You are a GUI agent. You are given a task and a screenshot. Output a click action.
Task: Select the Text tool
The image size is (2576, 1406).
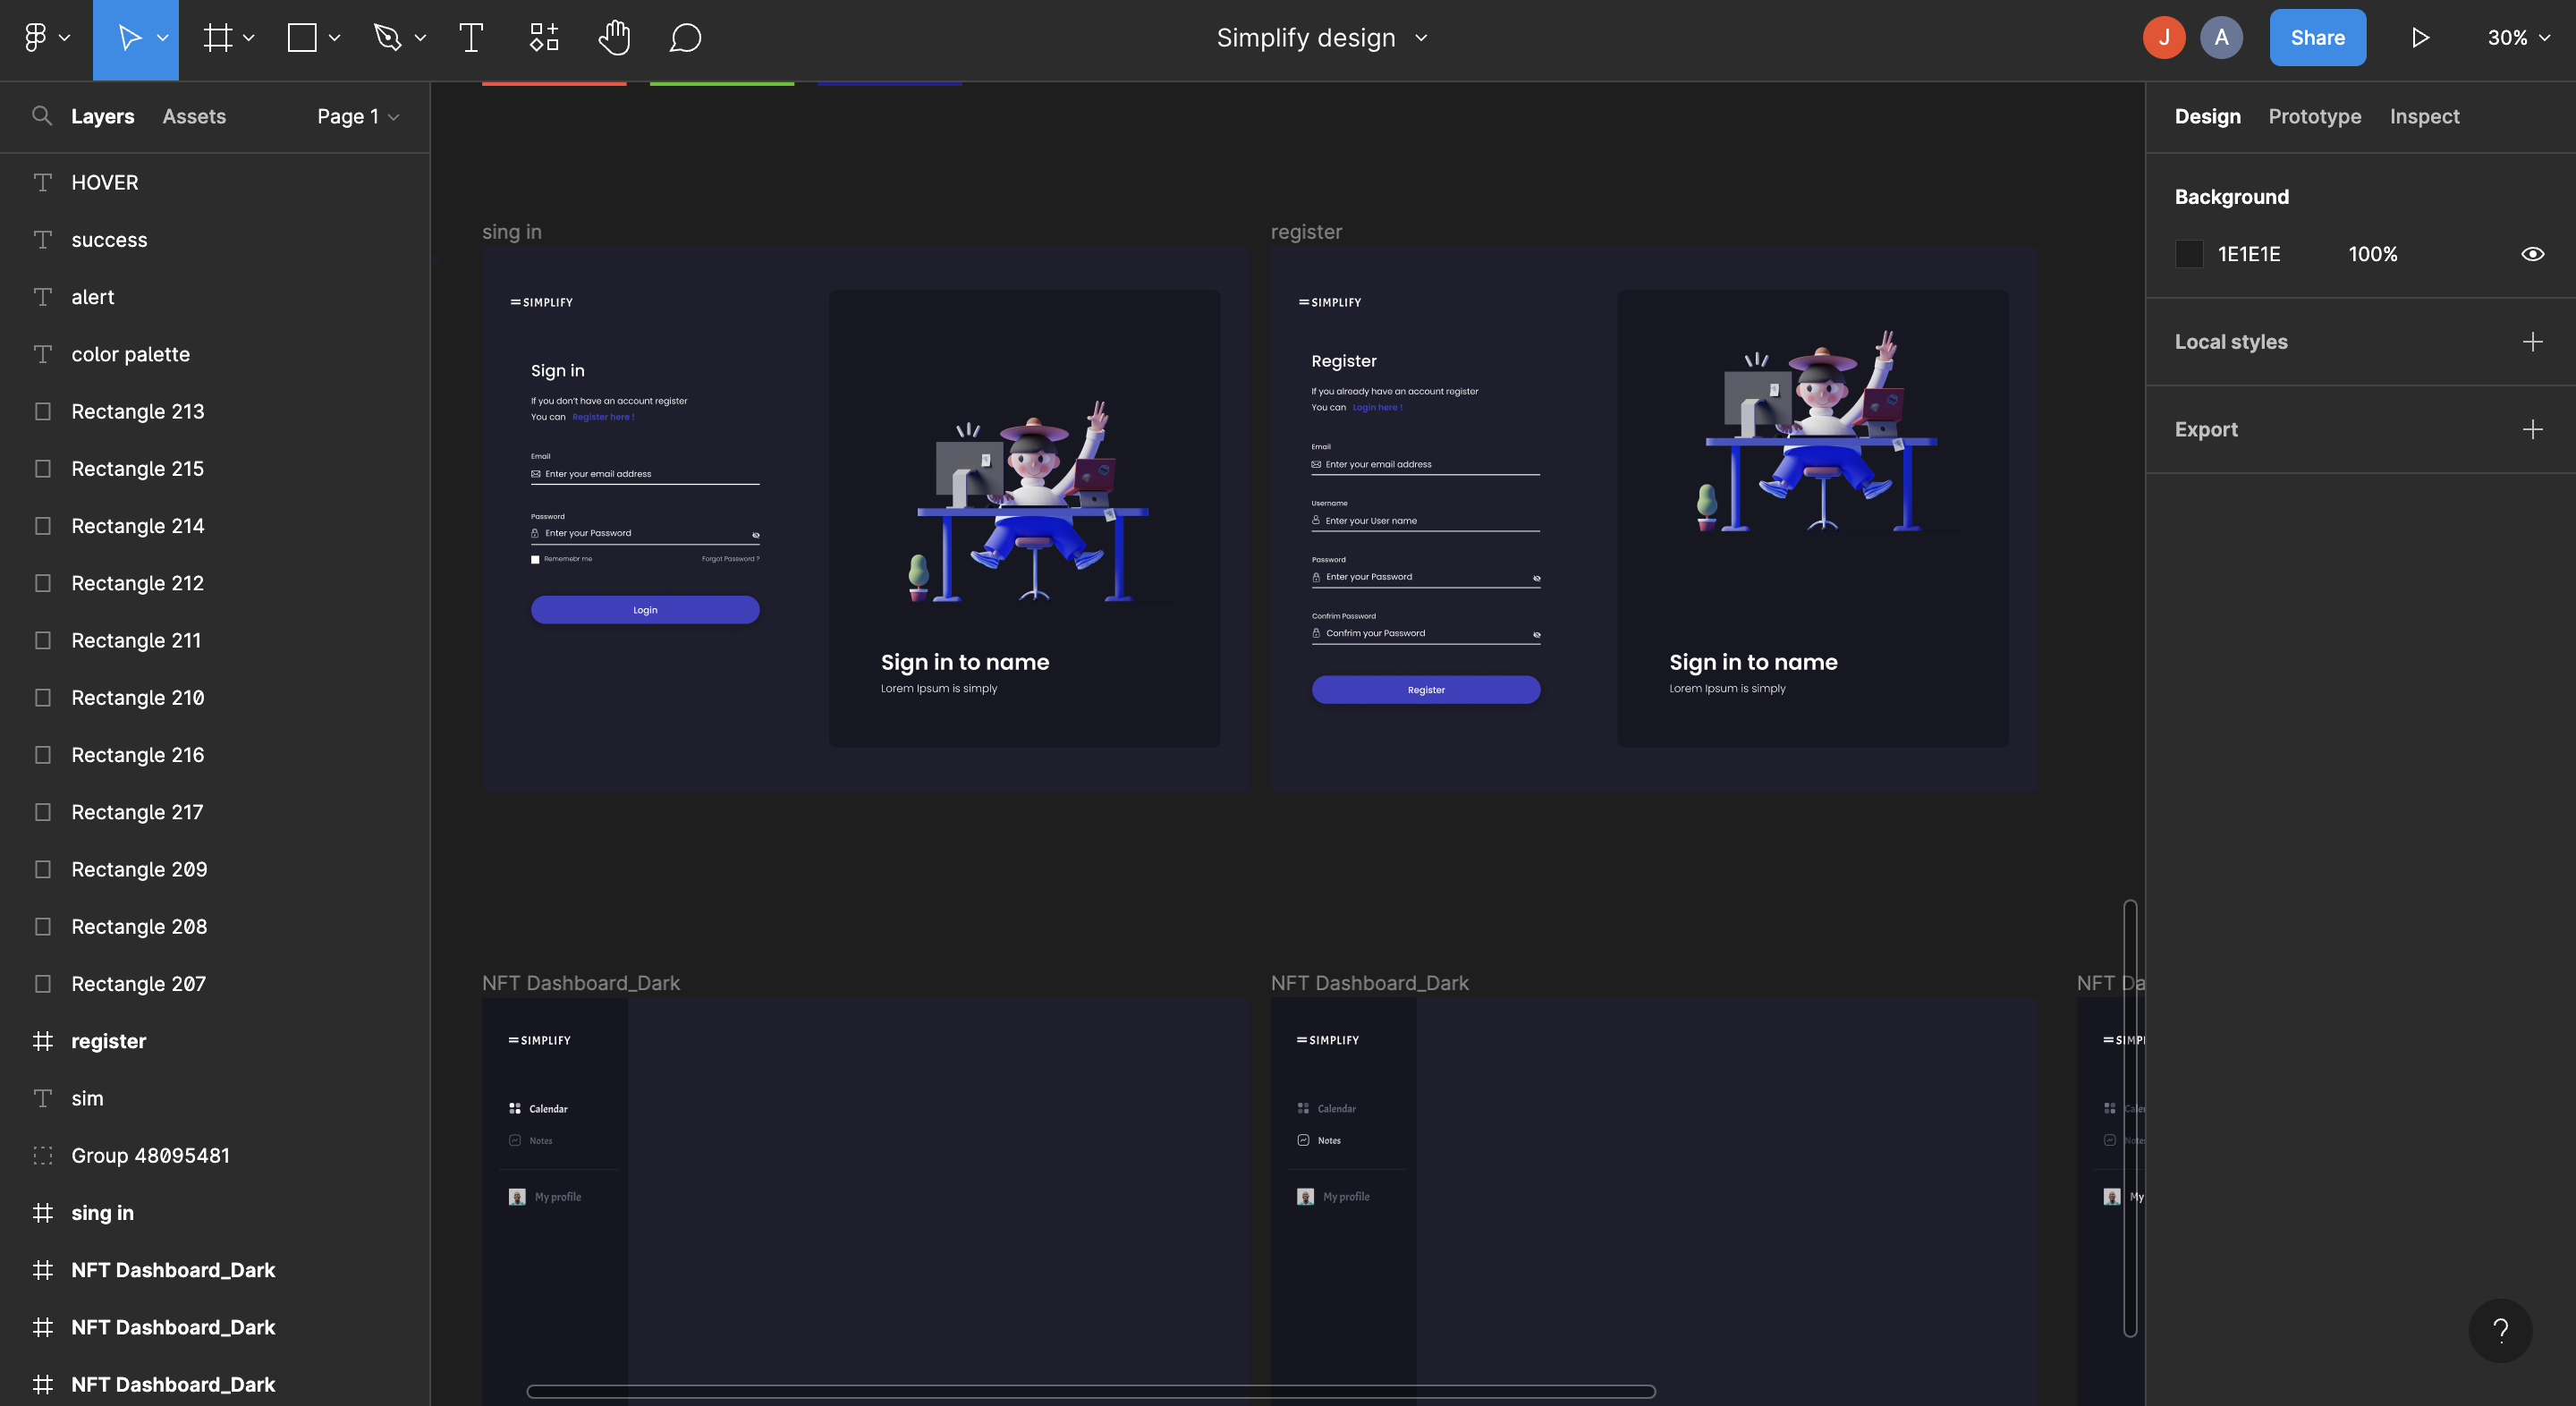pyautogui.click(x=471, y=38)
